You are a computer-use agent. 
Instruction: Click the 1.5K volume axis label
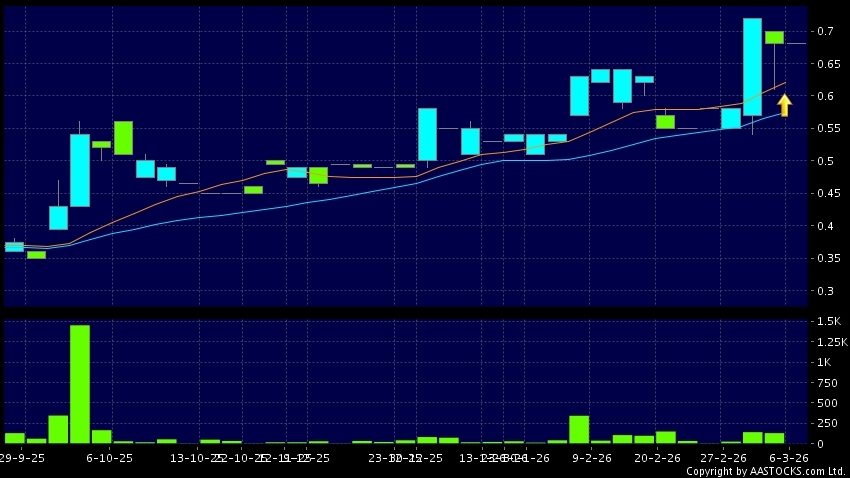[828, 321]
